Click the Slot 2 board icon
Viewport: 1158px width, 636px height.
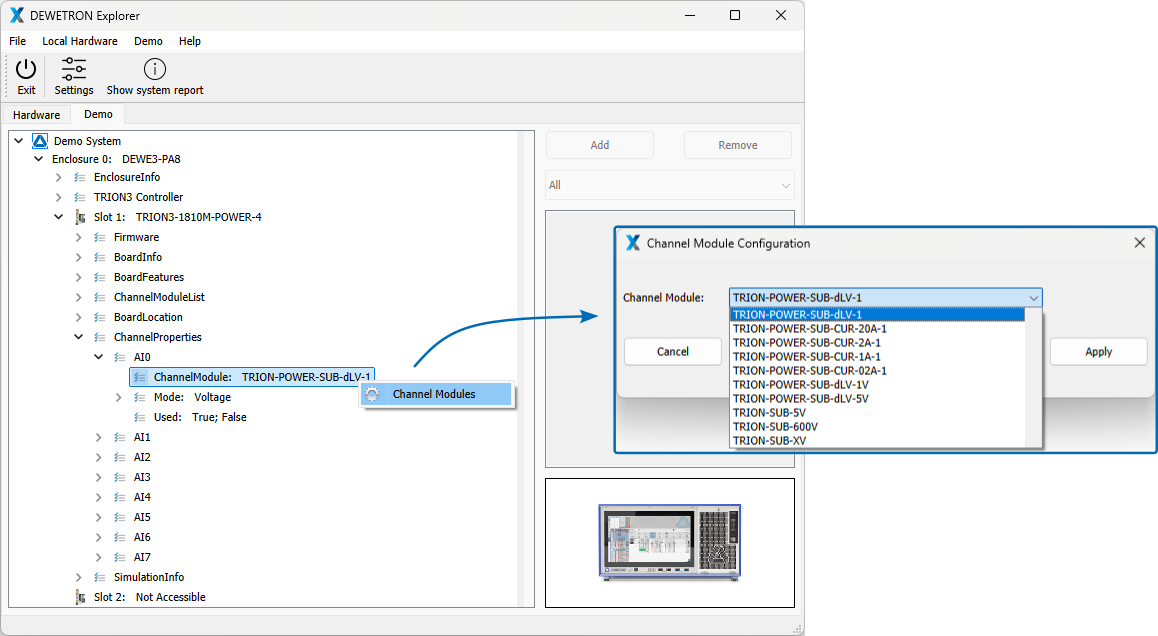coord(80,597)
